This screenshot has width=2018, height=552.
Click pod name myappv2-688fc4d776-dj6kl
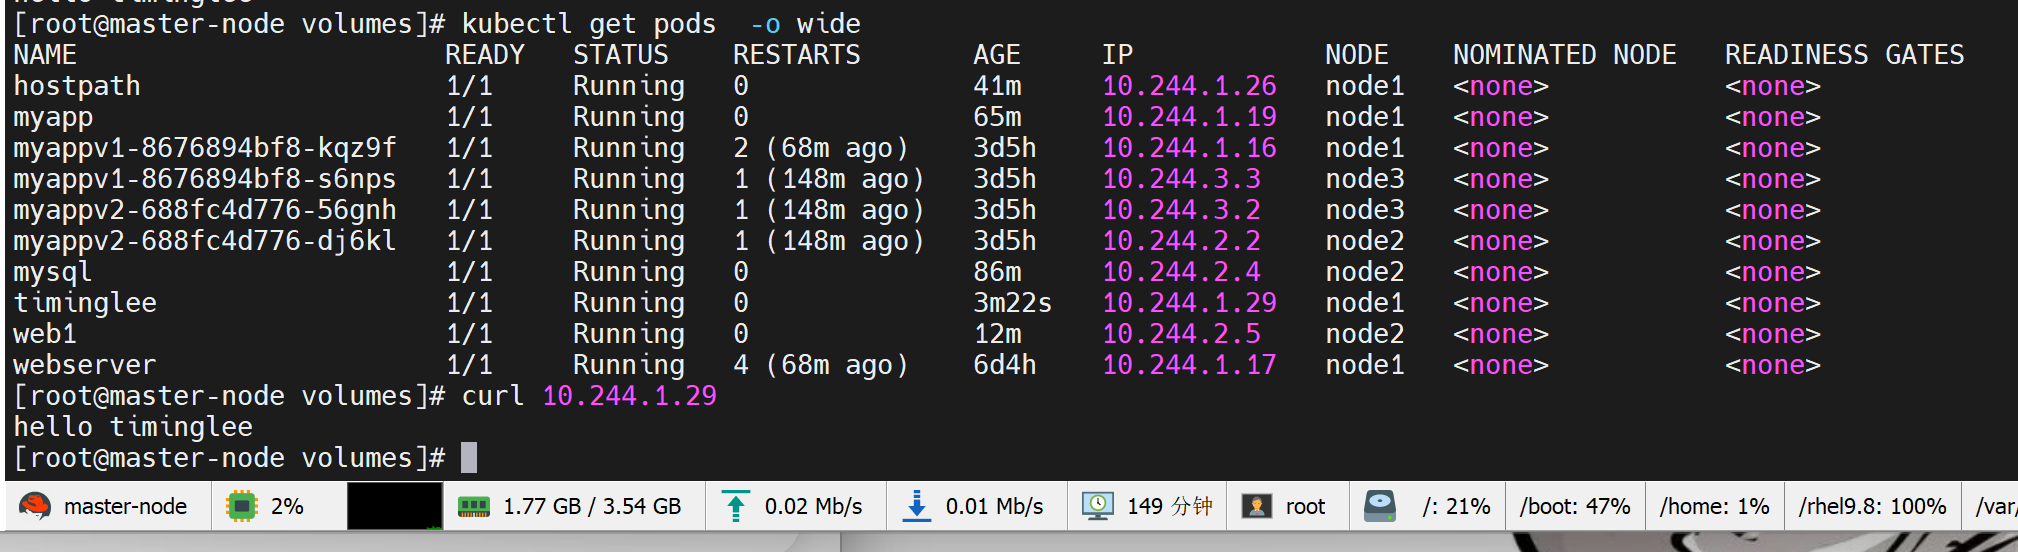coord(205,241)
